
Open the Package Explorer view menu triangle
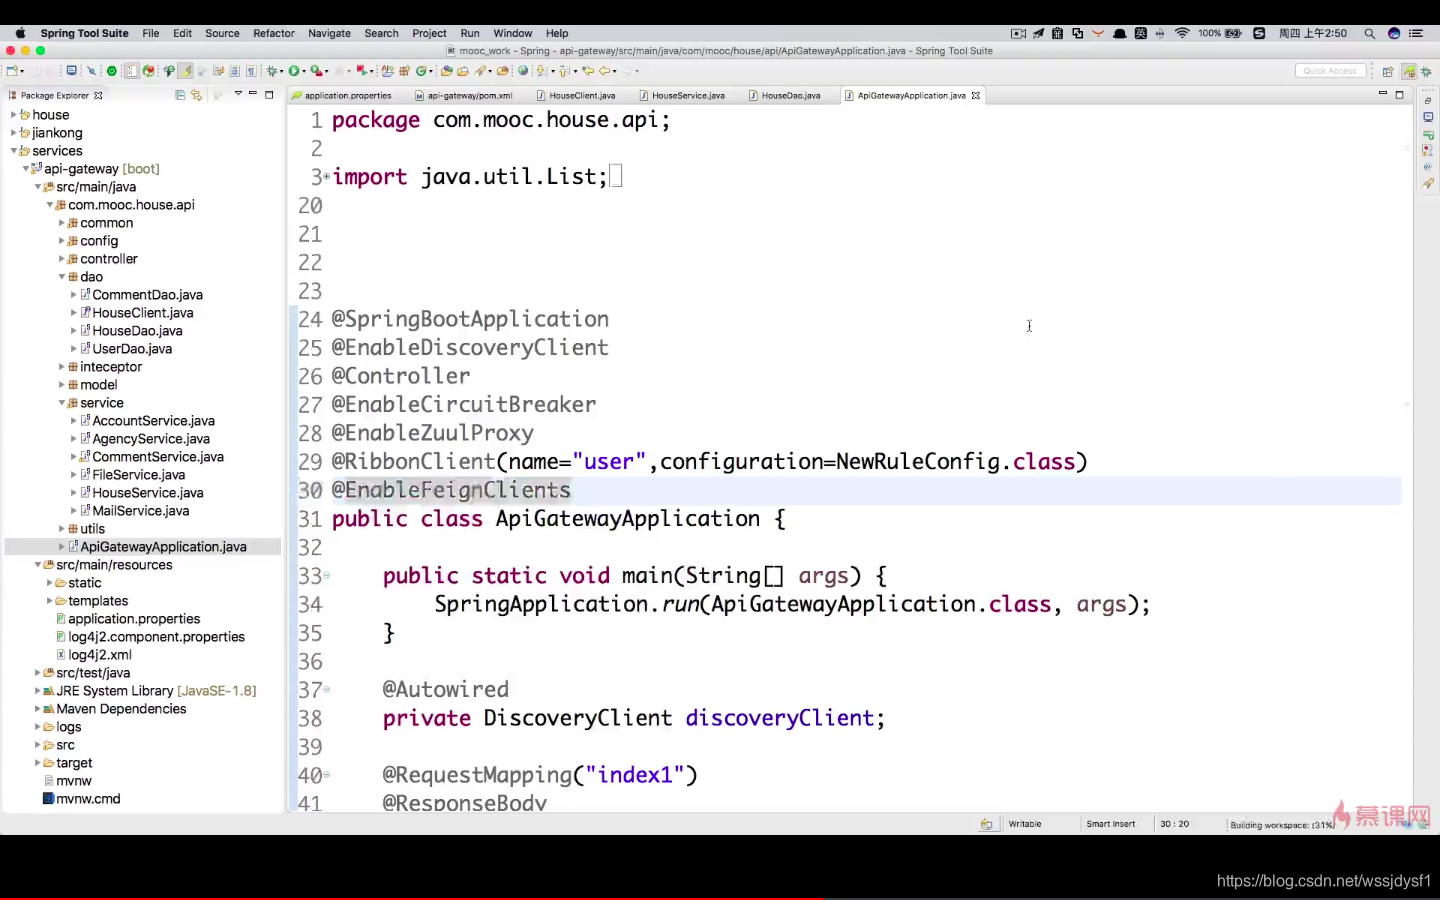pyautogui.click(x=238, y=94)
